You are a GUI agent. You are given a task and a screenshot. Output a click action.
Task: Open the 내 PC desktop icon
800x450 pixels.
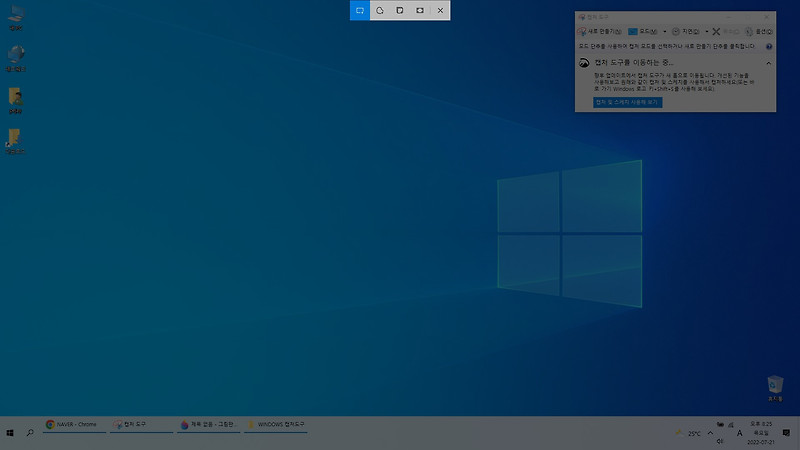point(15,18)
